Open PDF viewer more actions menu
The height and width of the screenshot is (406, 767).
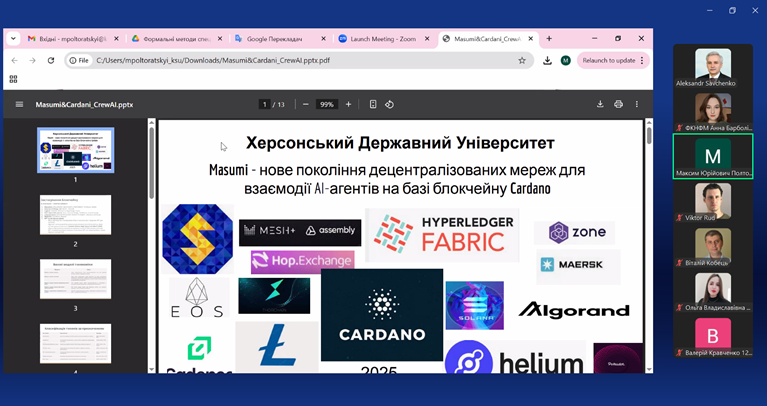636,104
